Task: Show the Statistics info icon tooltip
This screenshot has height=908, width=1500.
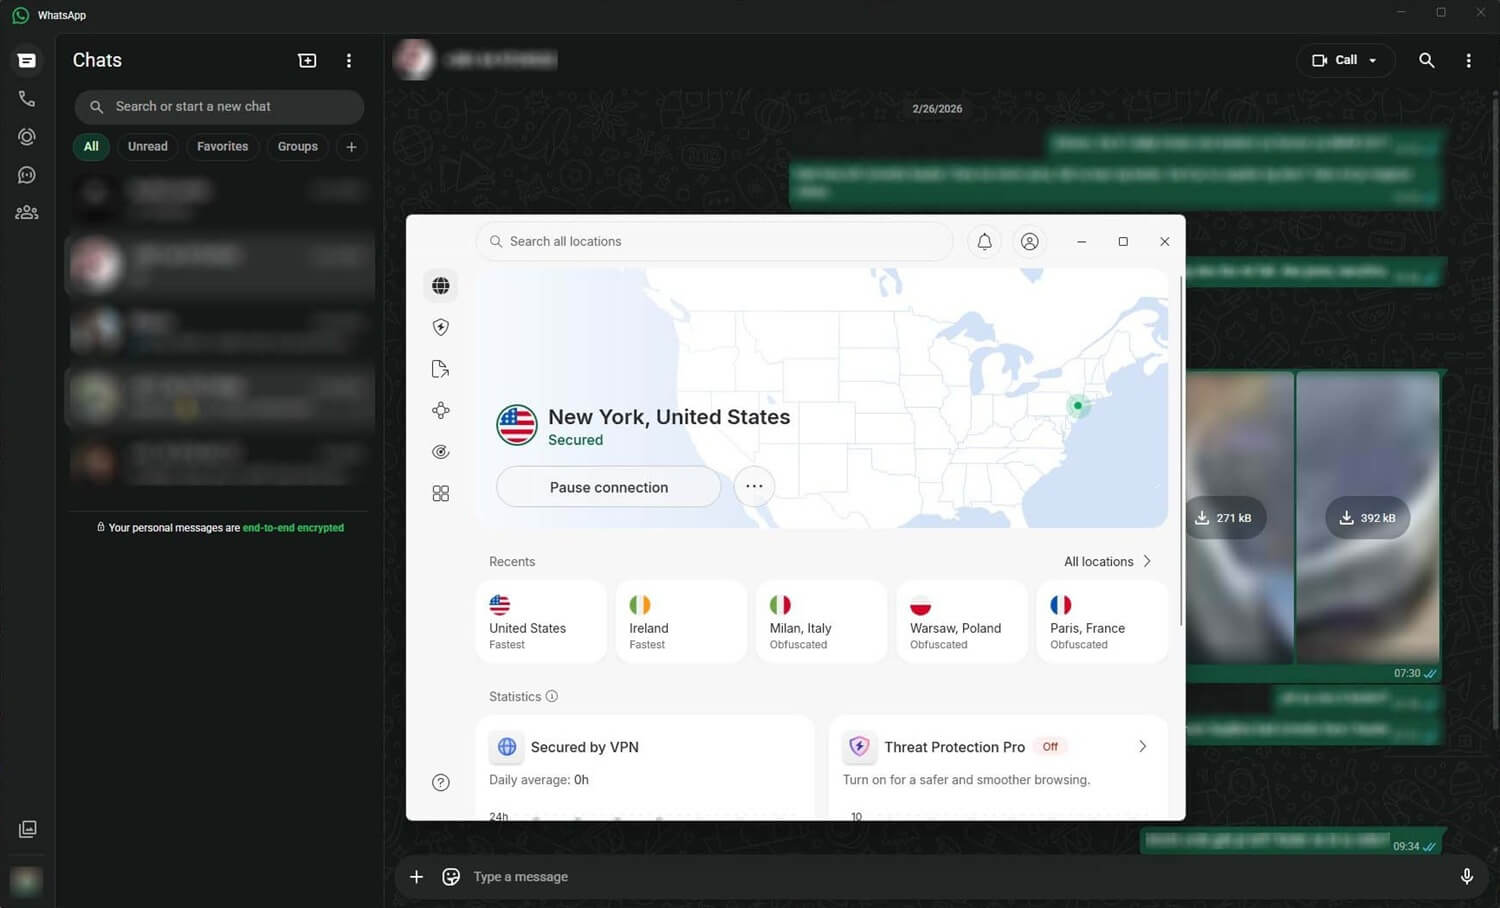Action: 552,697
